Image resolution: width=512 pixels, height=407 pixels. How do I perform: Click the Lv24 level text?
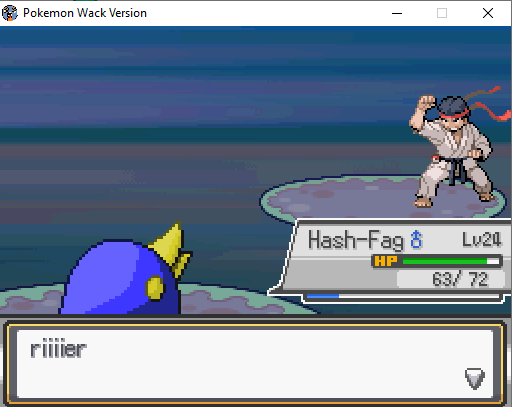tap(481, 239)
